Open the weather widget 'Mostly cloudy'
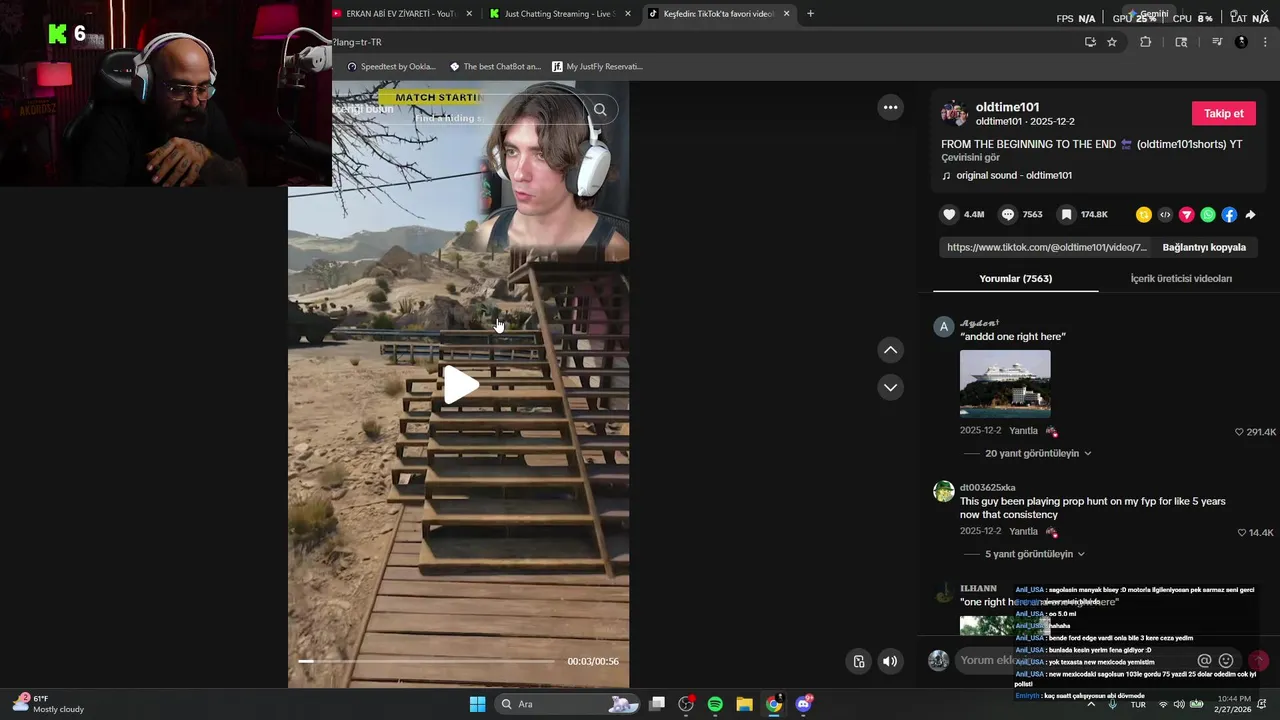 coord(48,704)
